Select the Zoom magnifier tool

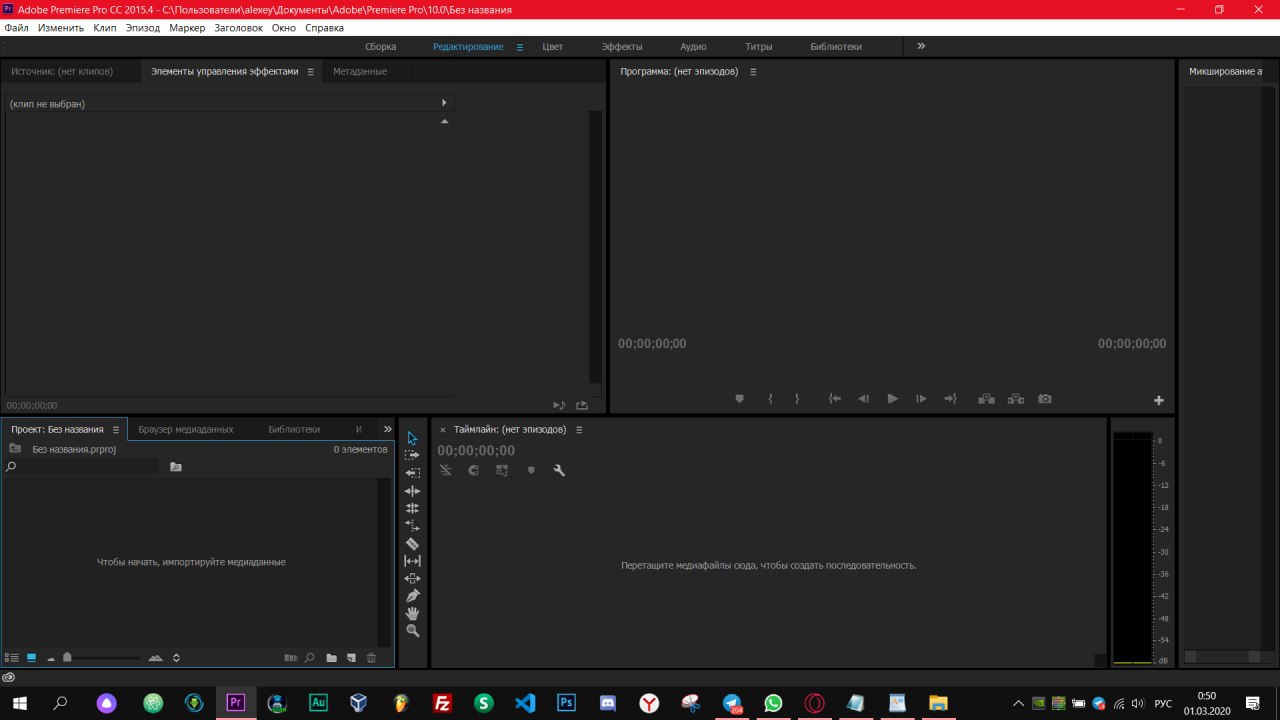[412, 631]
